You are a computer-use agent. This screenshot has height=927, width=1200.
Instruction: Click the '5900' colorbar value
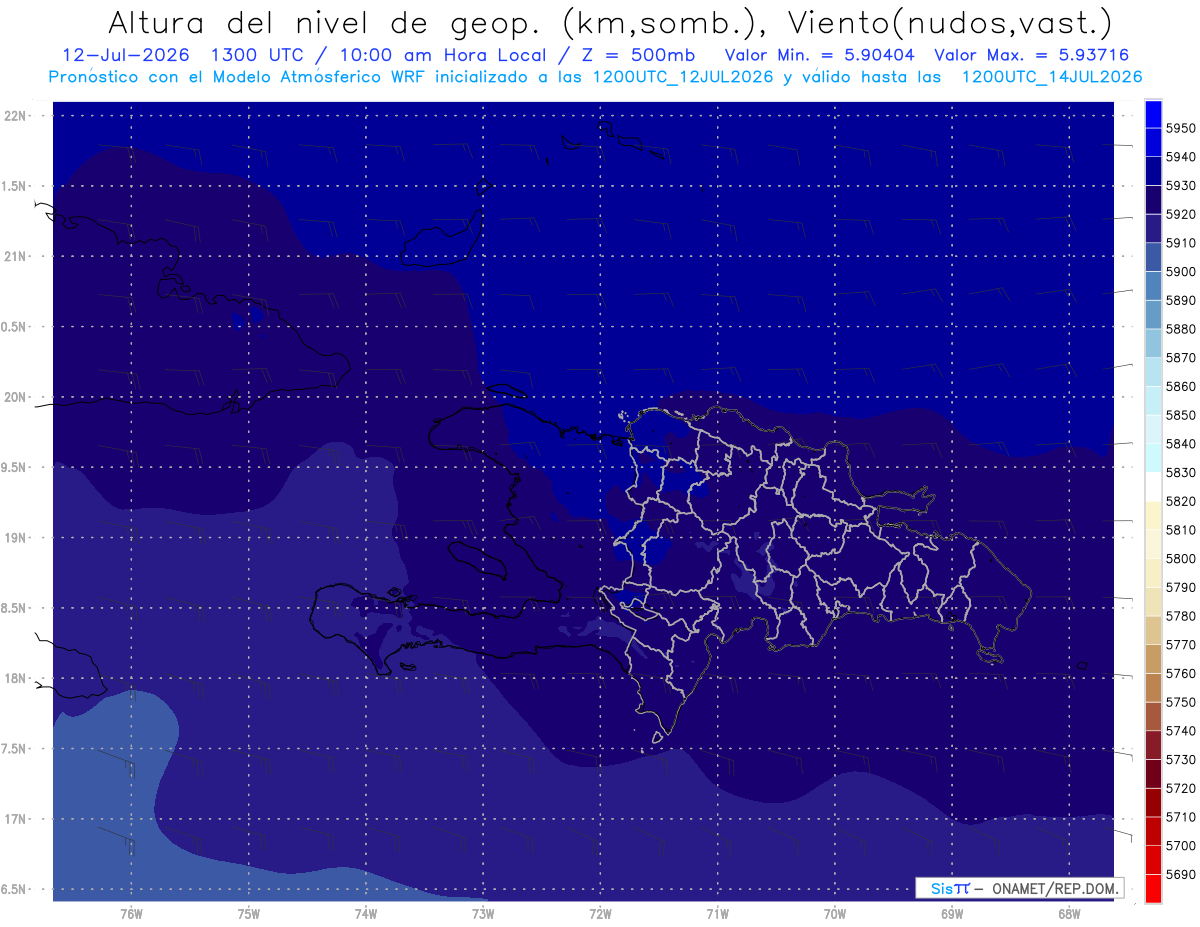[x=1181, y=272]
